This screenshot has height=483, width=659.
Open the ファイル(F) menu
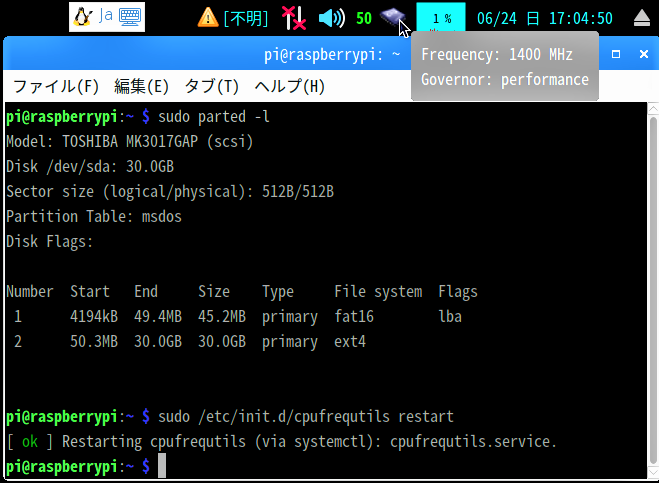56,87
